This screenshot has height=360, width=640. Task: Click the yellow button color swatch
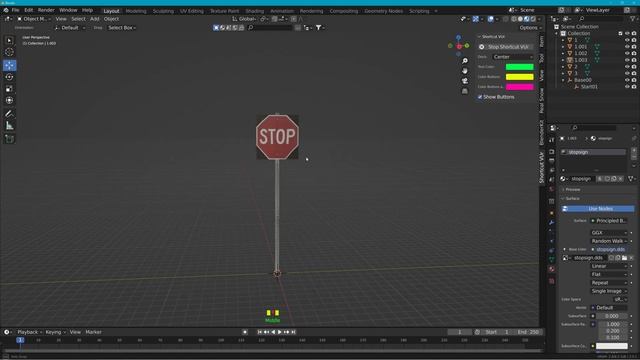tap(520, 77)
